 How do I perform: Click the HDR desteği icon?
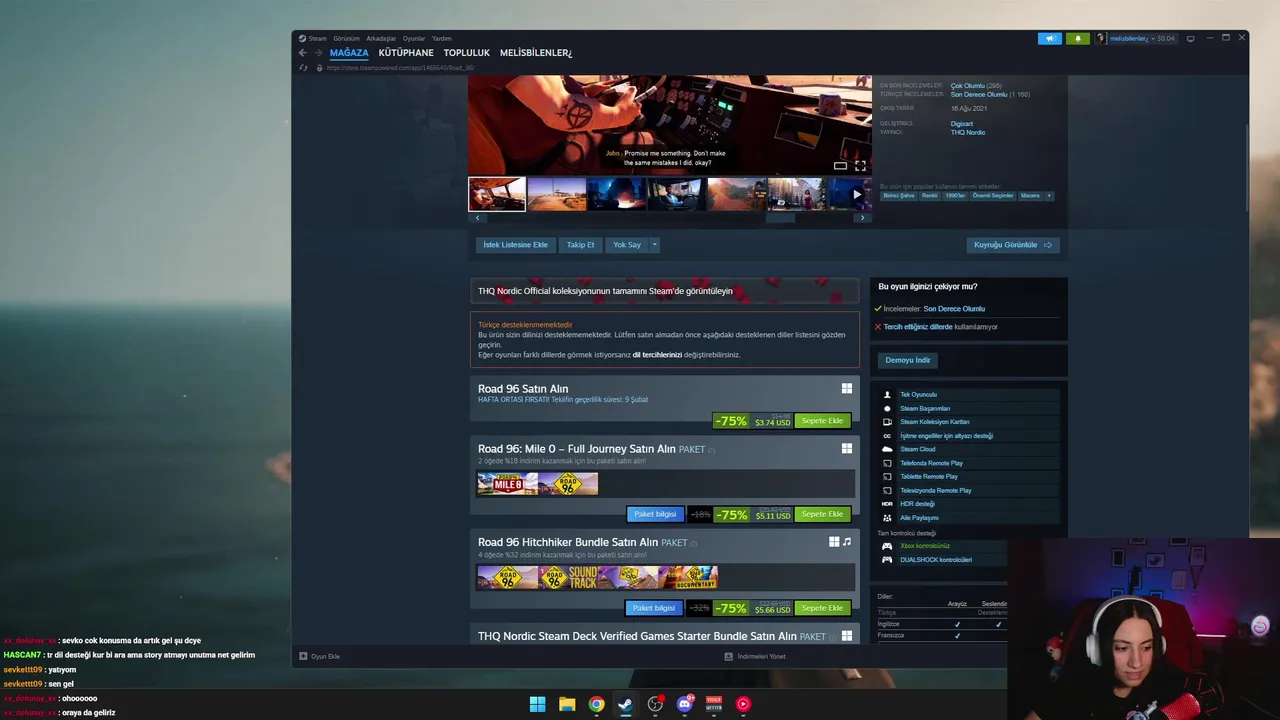click(x=887, y=504)
